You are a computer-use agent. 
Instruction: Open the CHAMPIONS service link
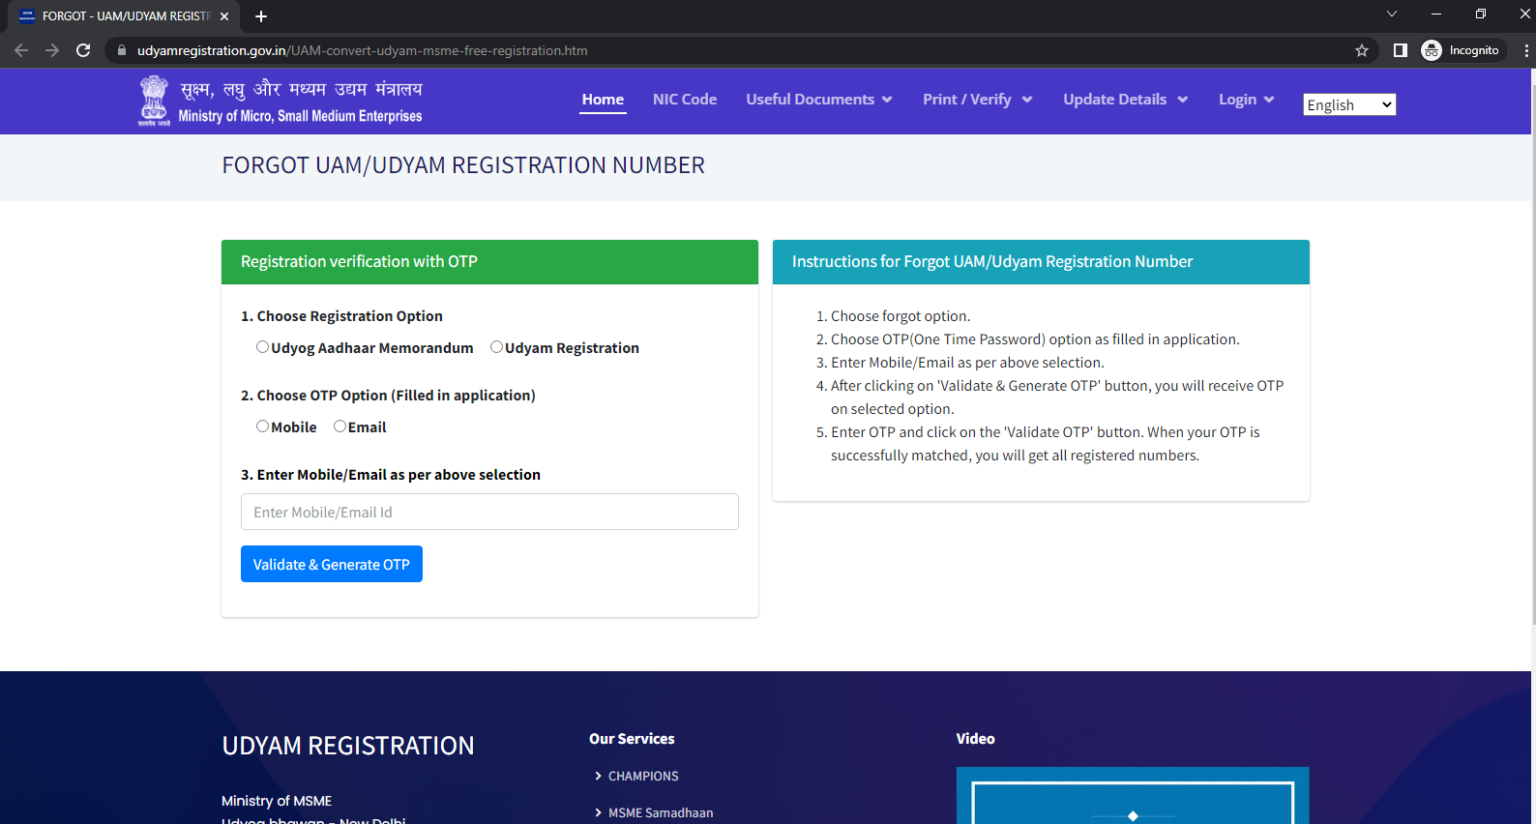[643, 775]
